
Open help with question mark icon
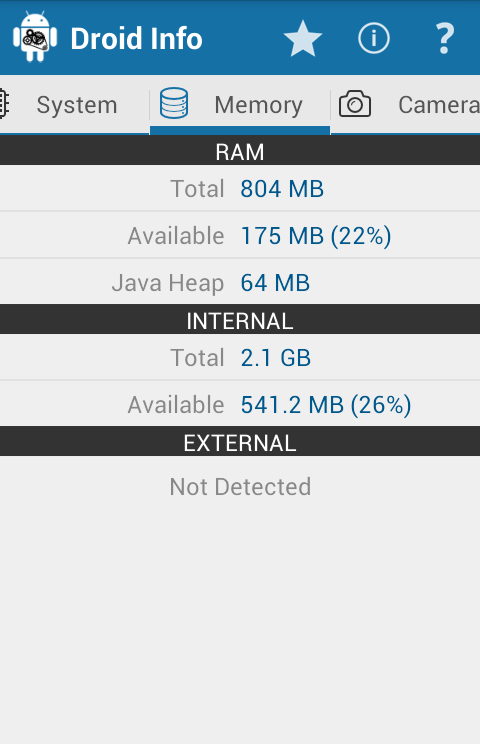[444, 38]
